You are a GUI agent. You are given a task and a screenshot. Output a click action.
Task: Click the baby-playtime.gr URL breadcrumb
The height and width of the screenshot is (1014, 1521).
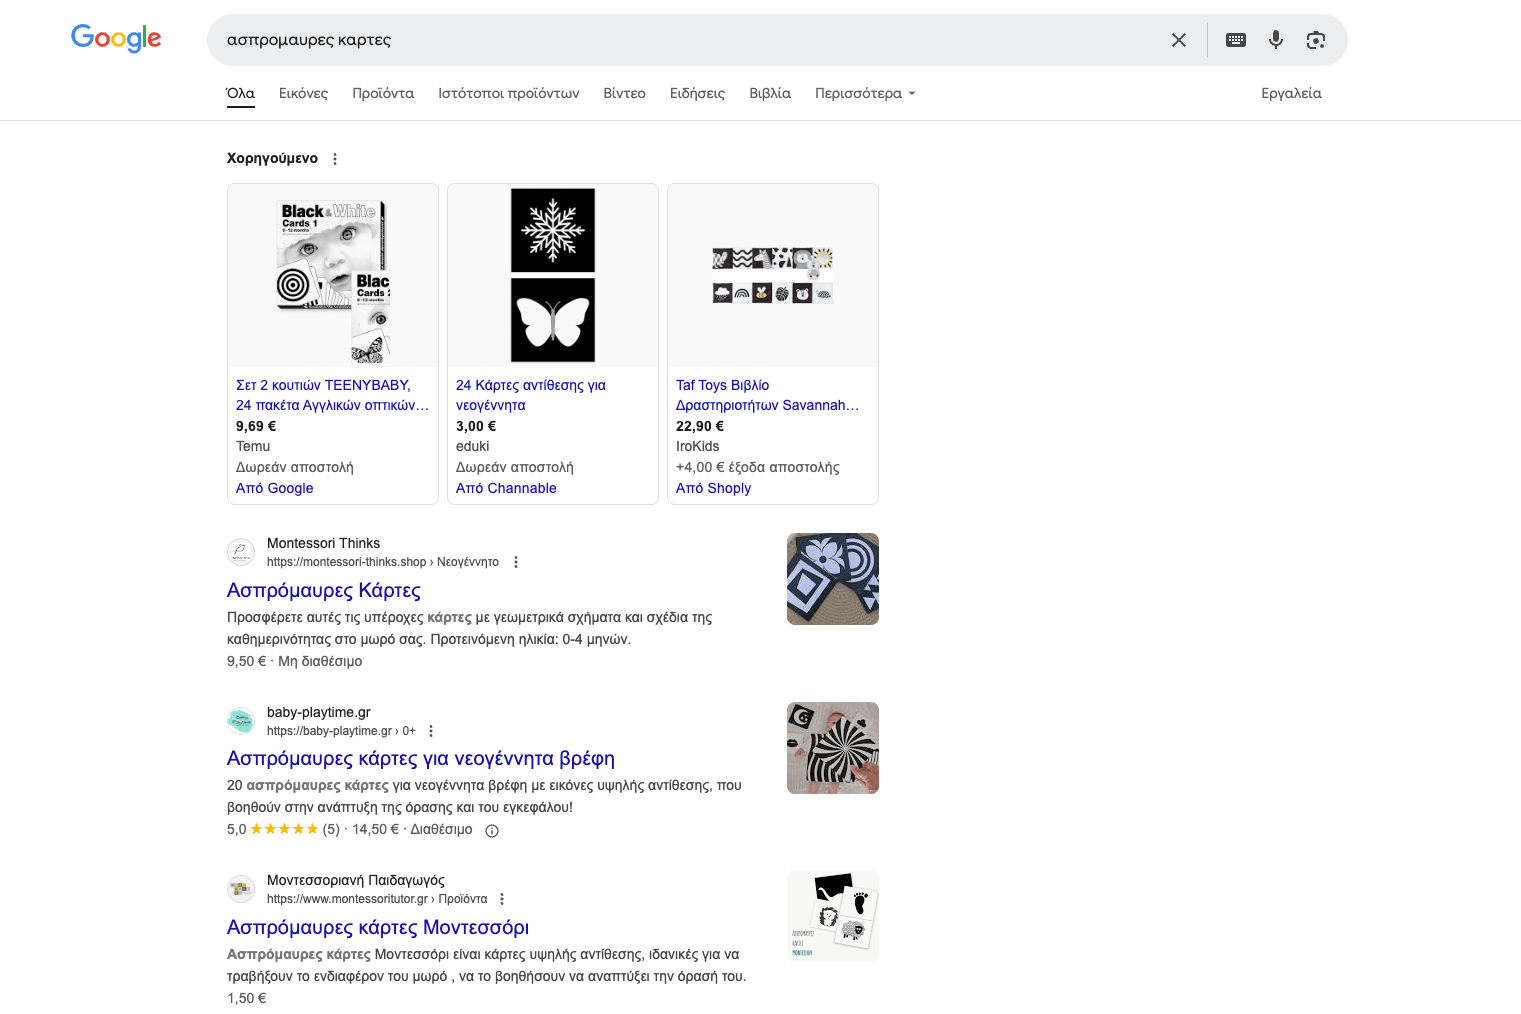pyautogui.click(x=341, y=731)
